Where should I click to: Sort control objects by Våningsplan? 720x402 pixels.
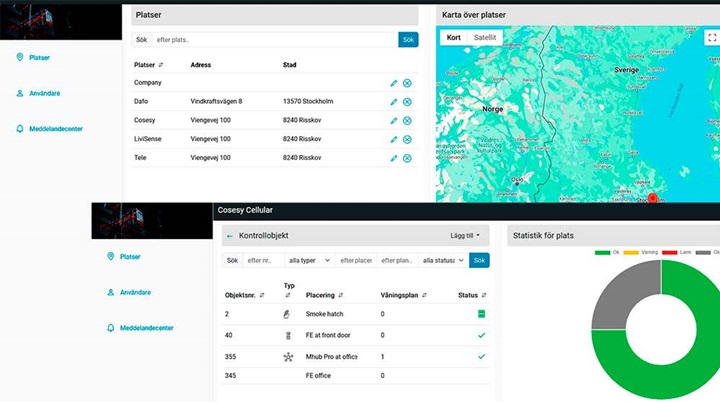pos(424,295)
